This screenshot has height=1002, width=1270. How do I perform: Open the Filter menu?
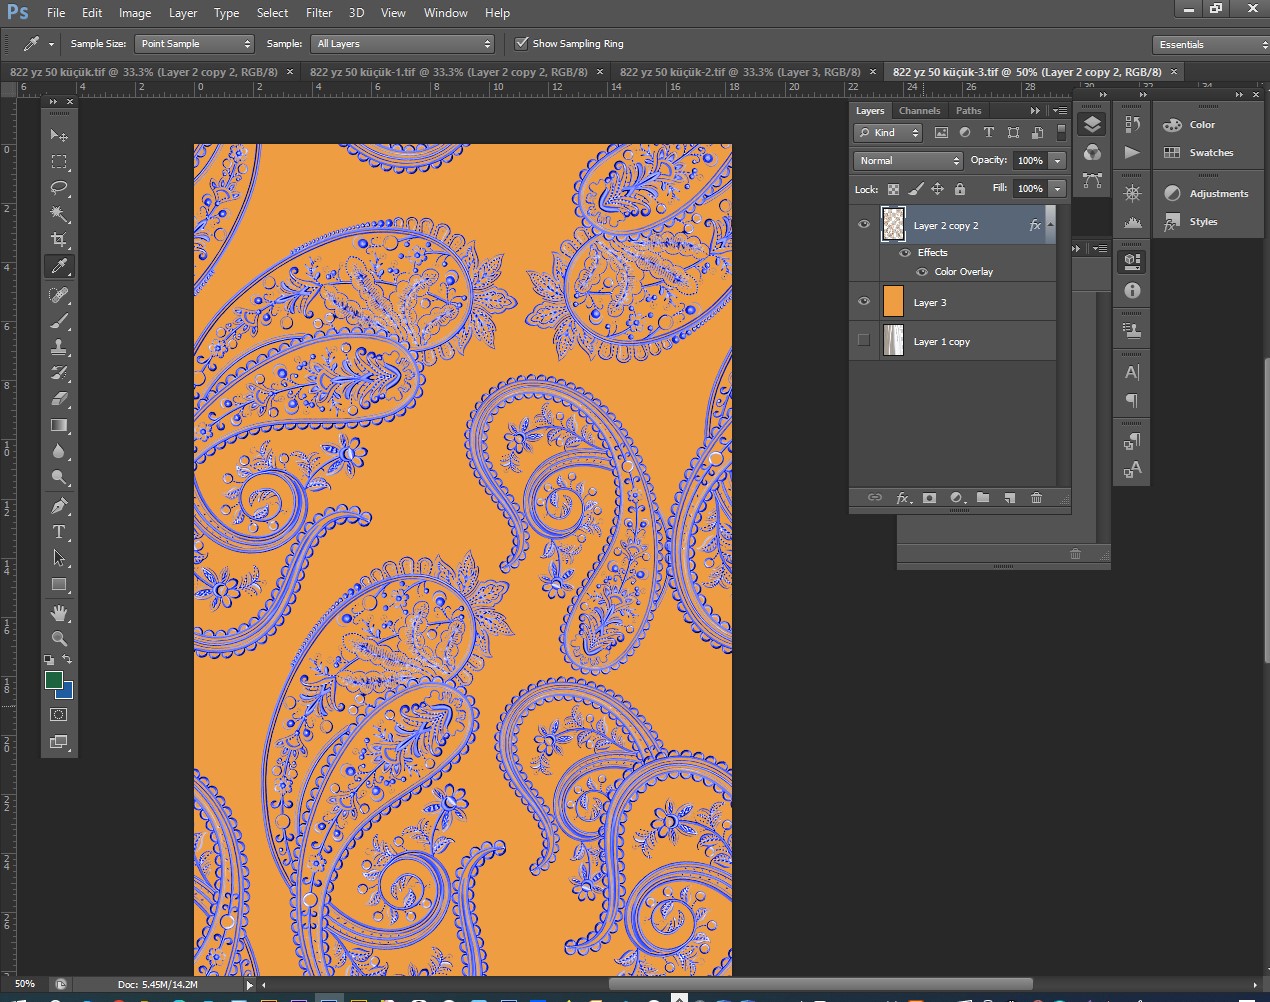pos(319,13)
